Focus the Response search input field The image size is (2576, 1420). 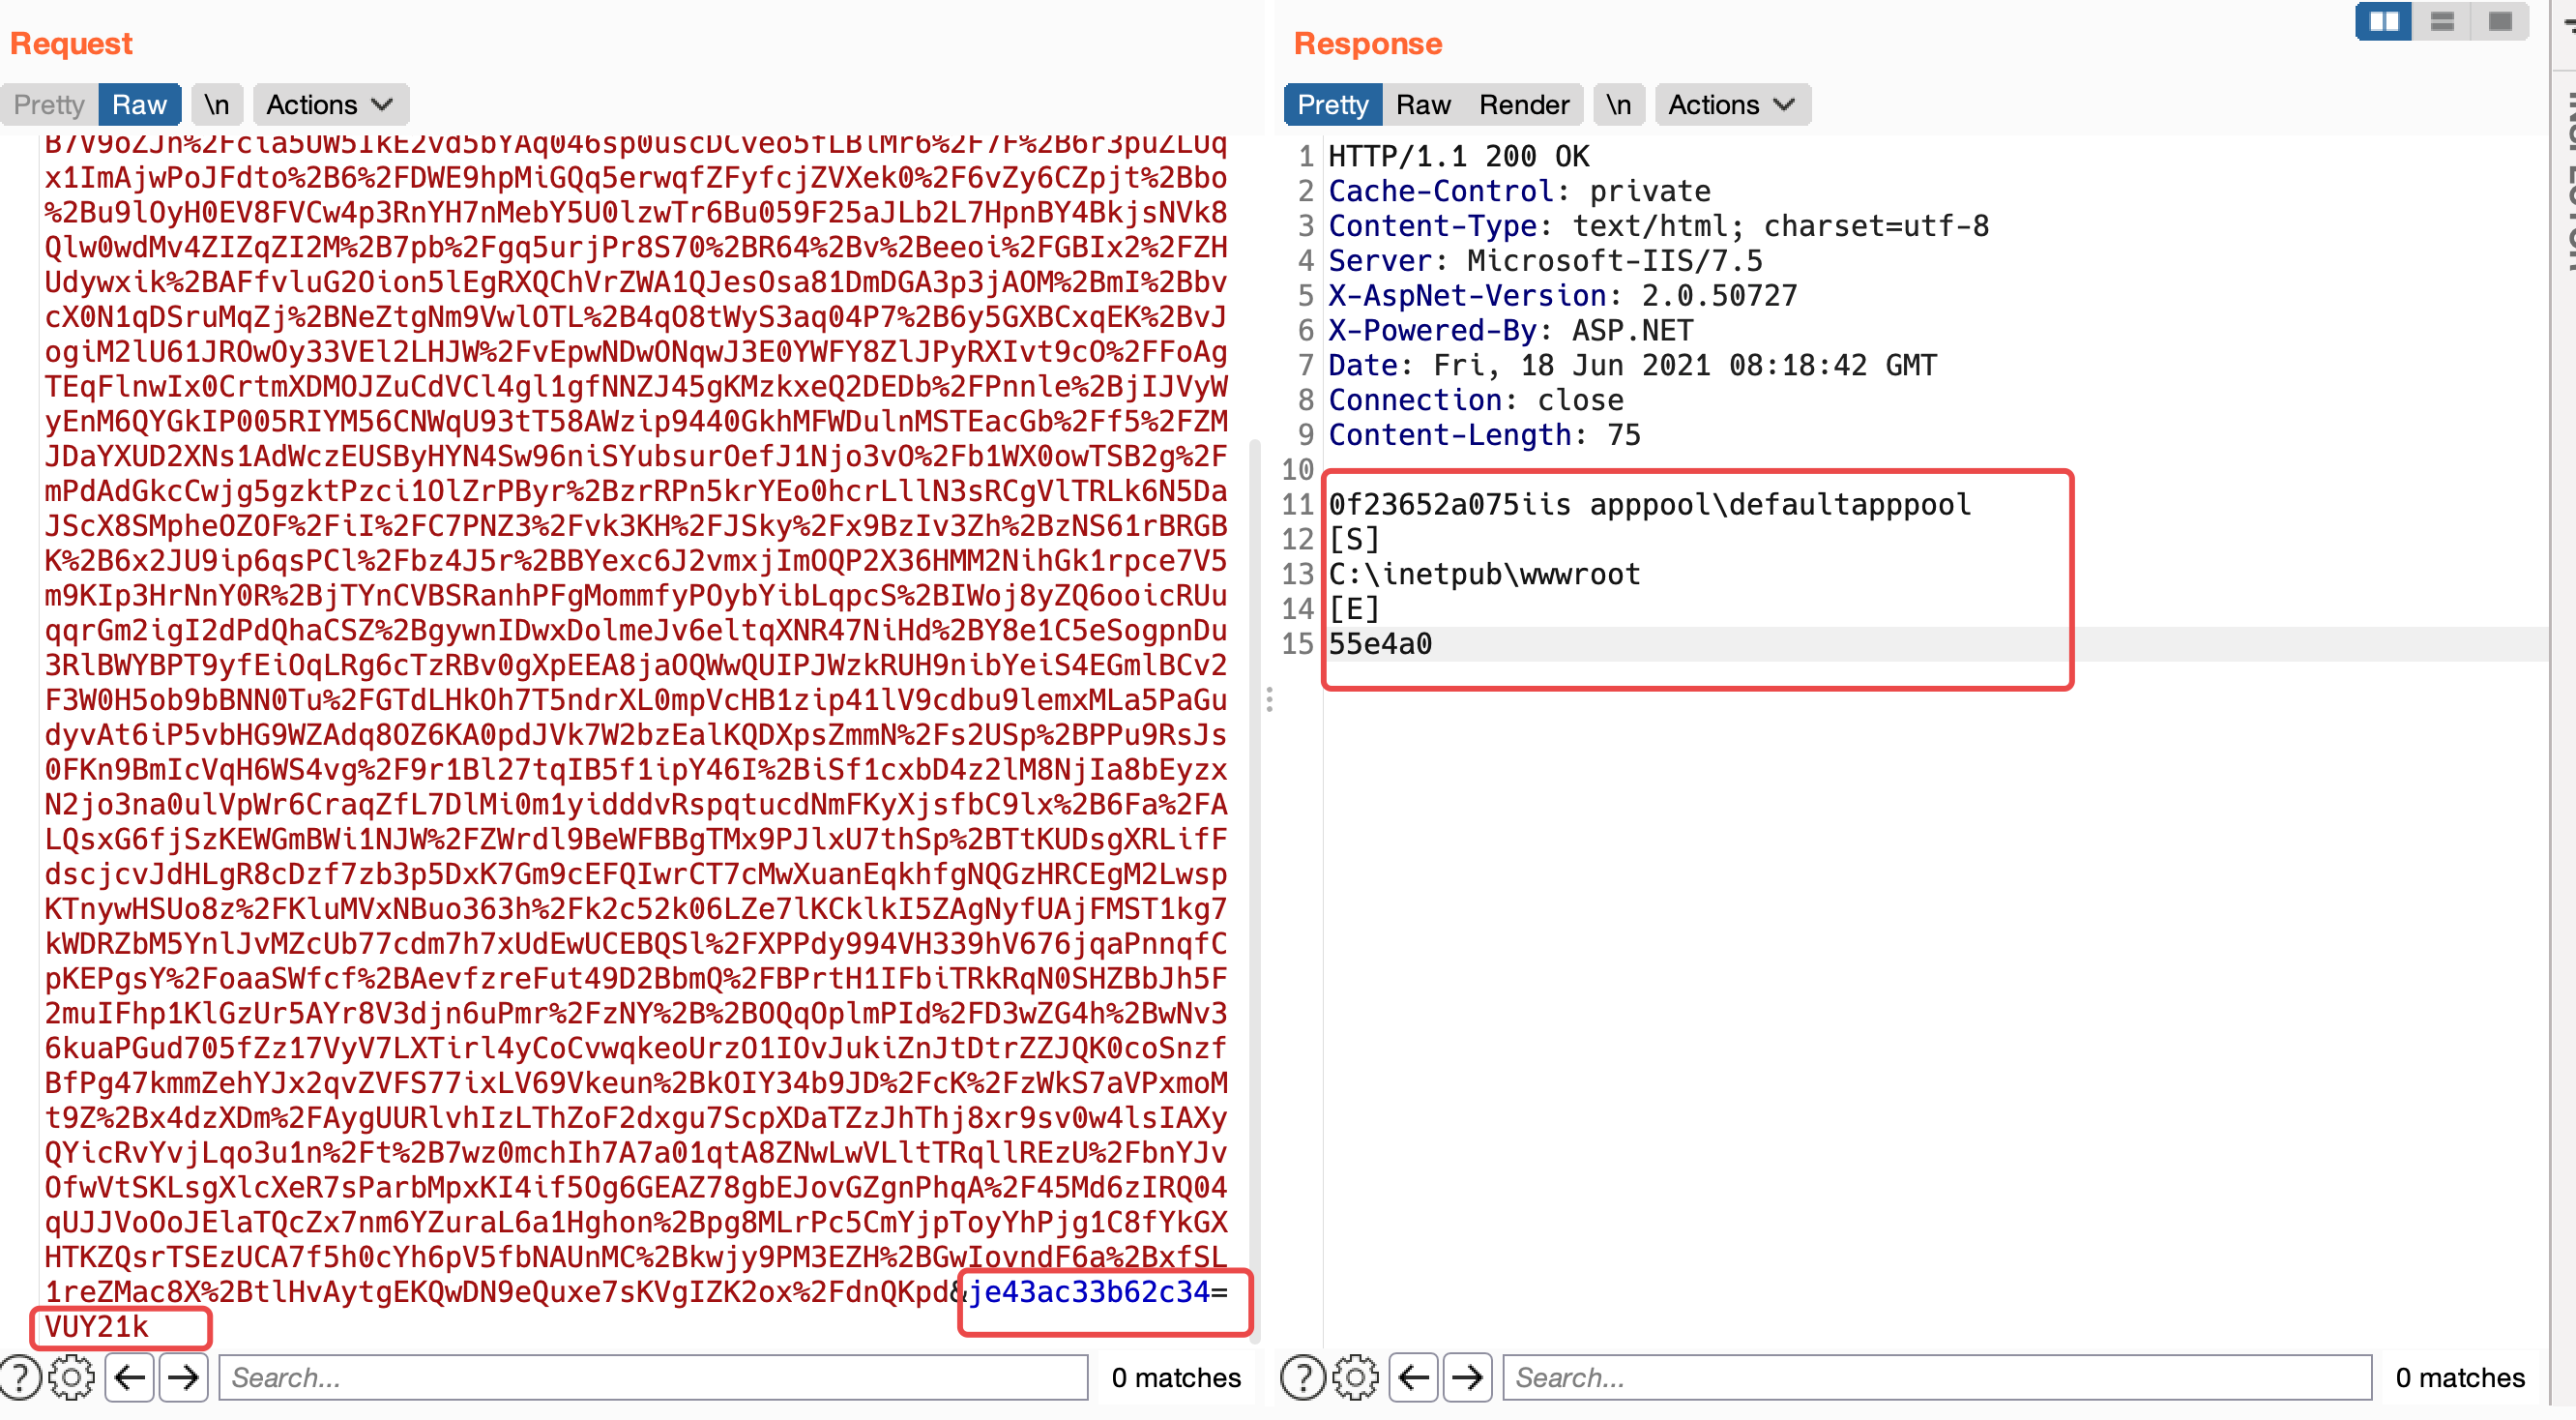point(1937,1377)
